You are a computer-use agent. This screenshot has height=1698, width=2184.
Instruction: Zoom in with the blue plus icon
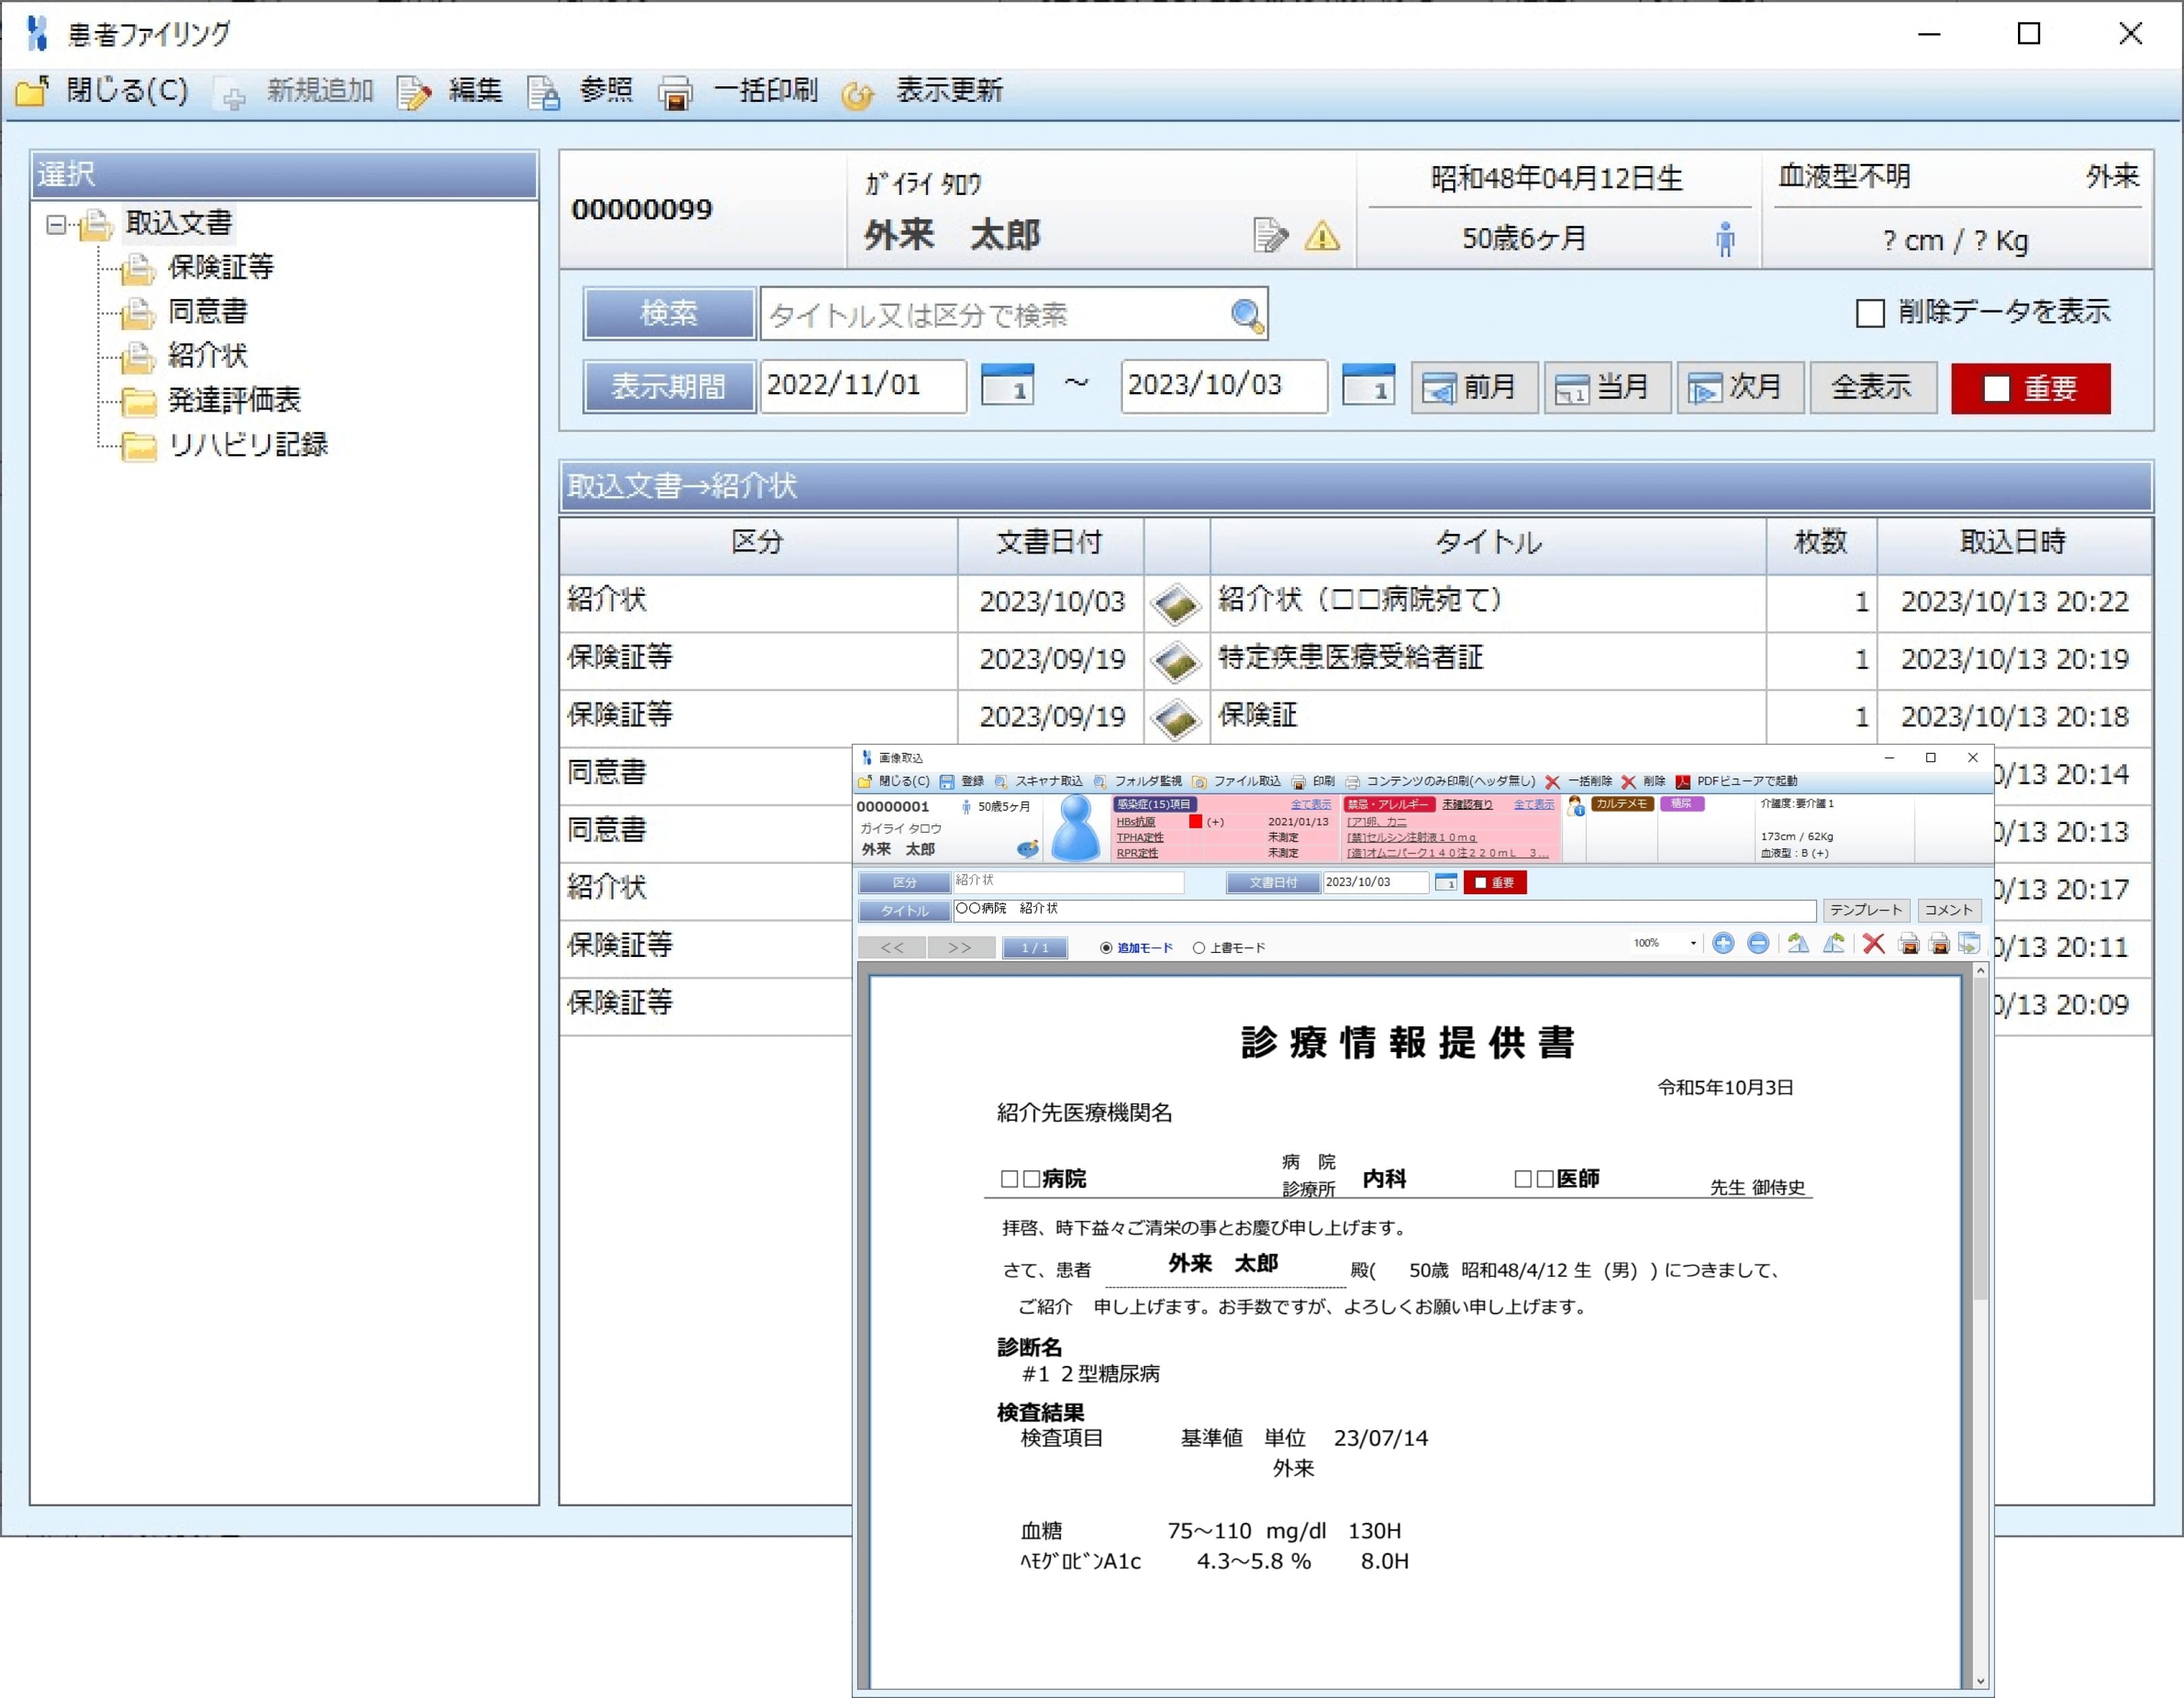point(1724,943)
